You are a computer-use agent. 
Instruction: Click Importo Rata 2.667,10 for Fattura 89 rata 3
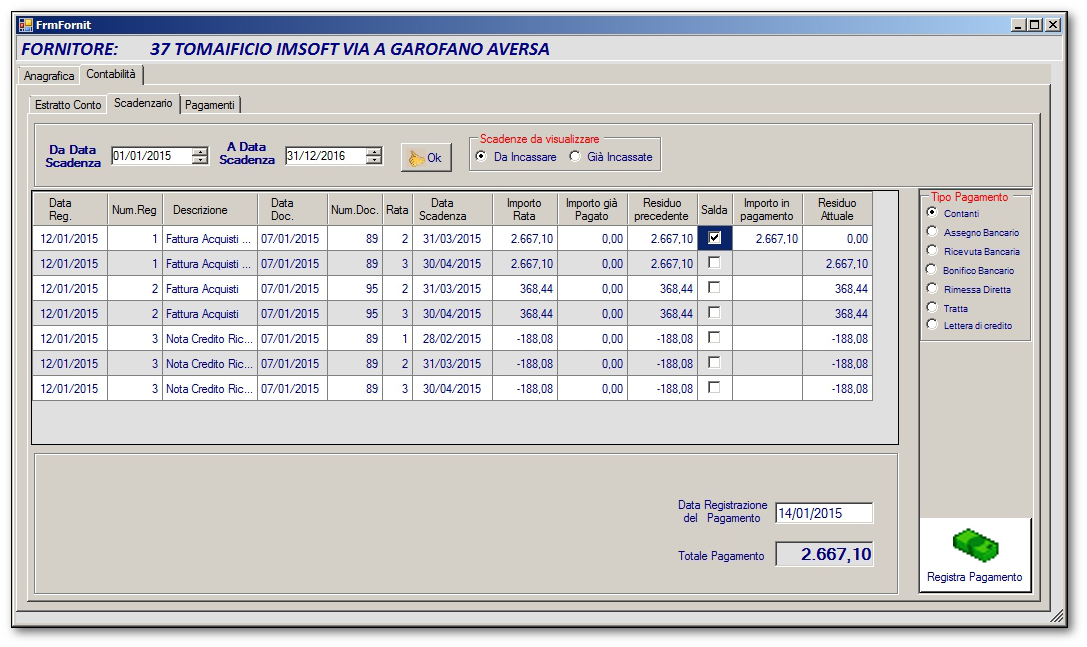click(x=525, y=264)
